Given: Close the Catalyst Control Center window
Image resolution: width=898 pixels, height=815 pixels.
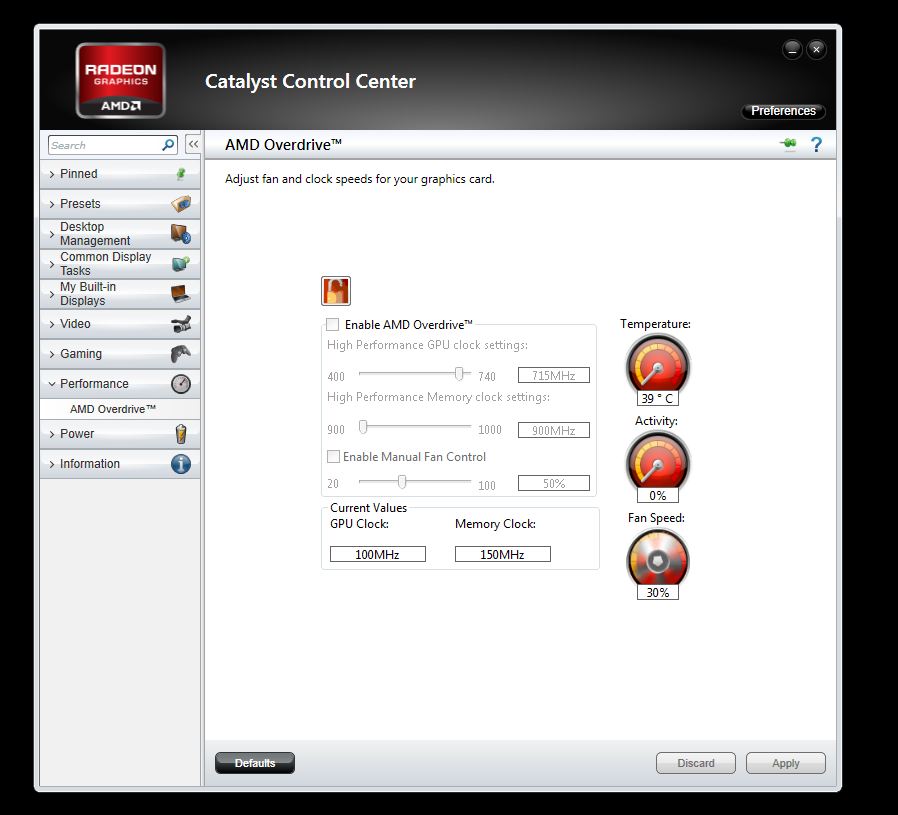Looking at the screenshot, I should [816, 50].
